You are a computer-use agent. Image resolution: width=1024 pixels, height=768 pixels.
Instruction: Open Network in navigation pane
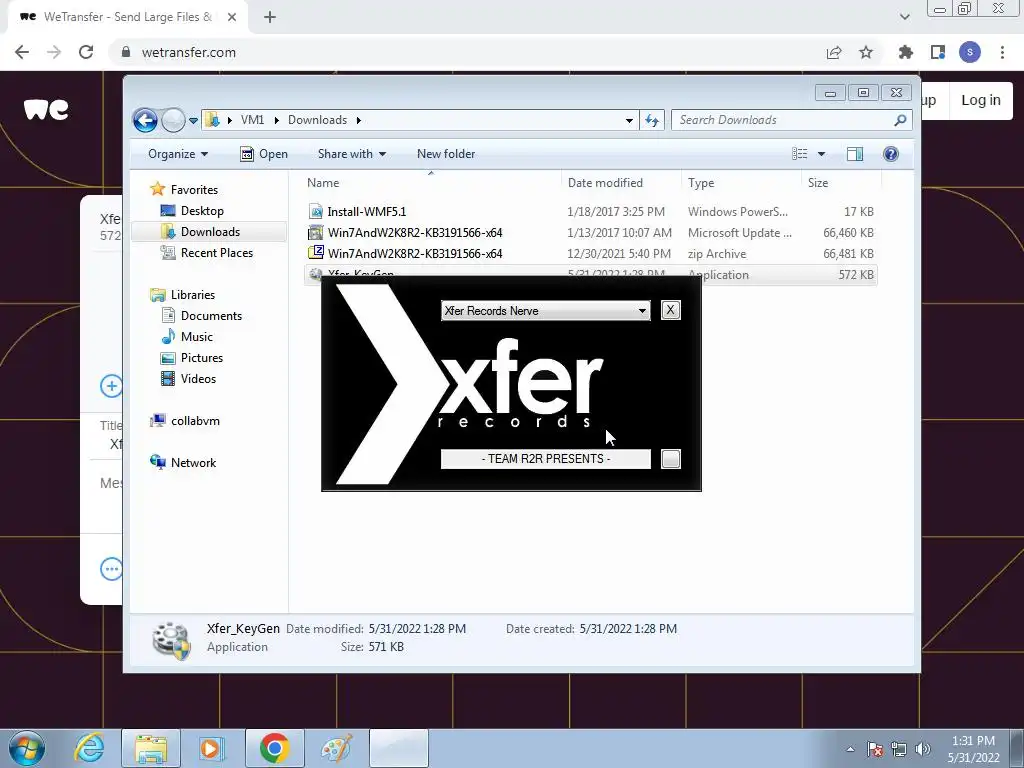tap(193, 462)
